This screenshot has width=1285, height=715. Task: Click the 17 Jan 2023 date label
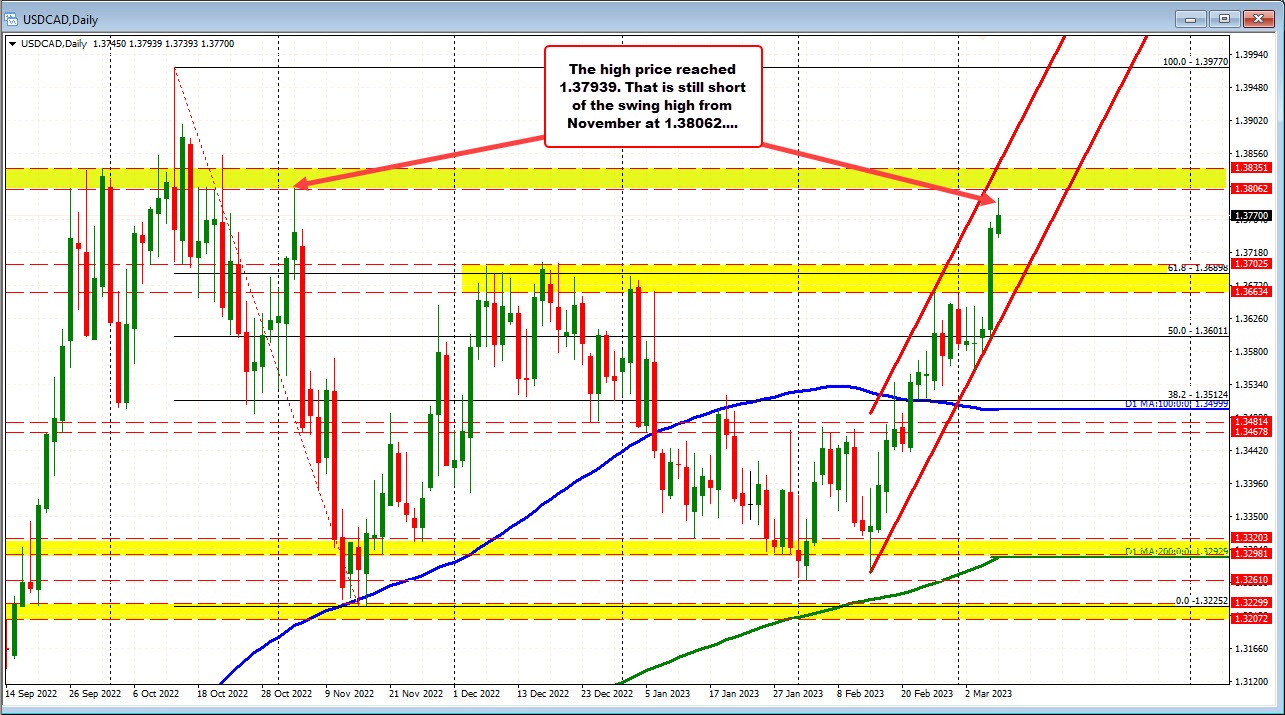point(736,692)
